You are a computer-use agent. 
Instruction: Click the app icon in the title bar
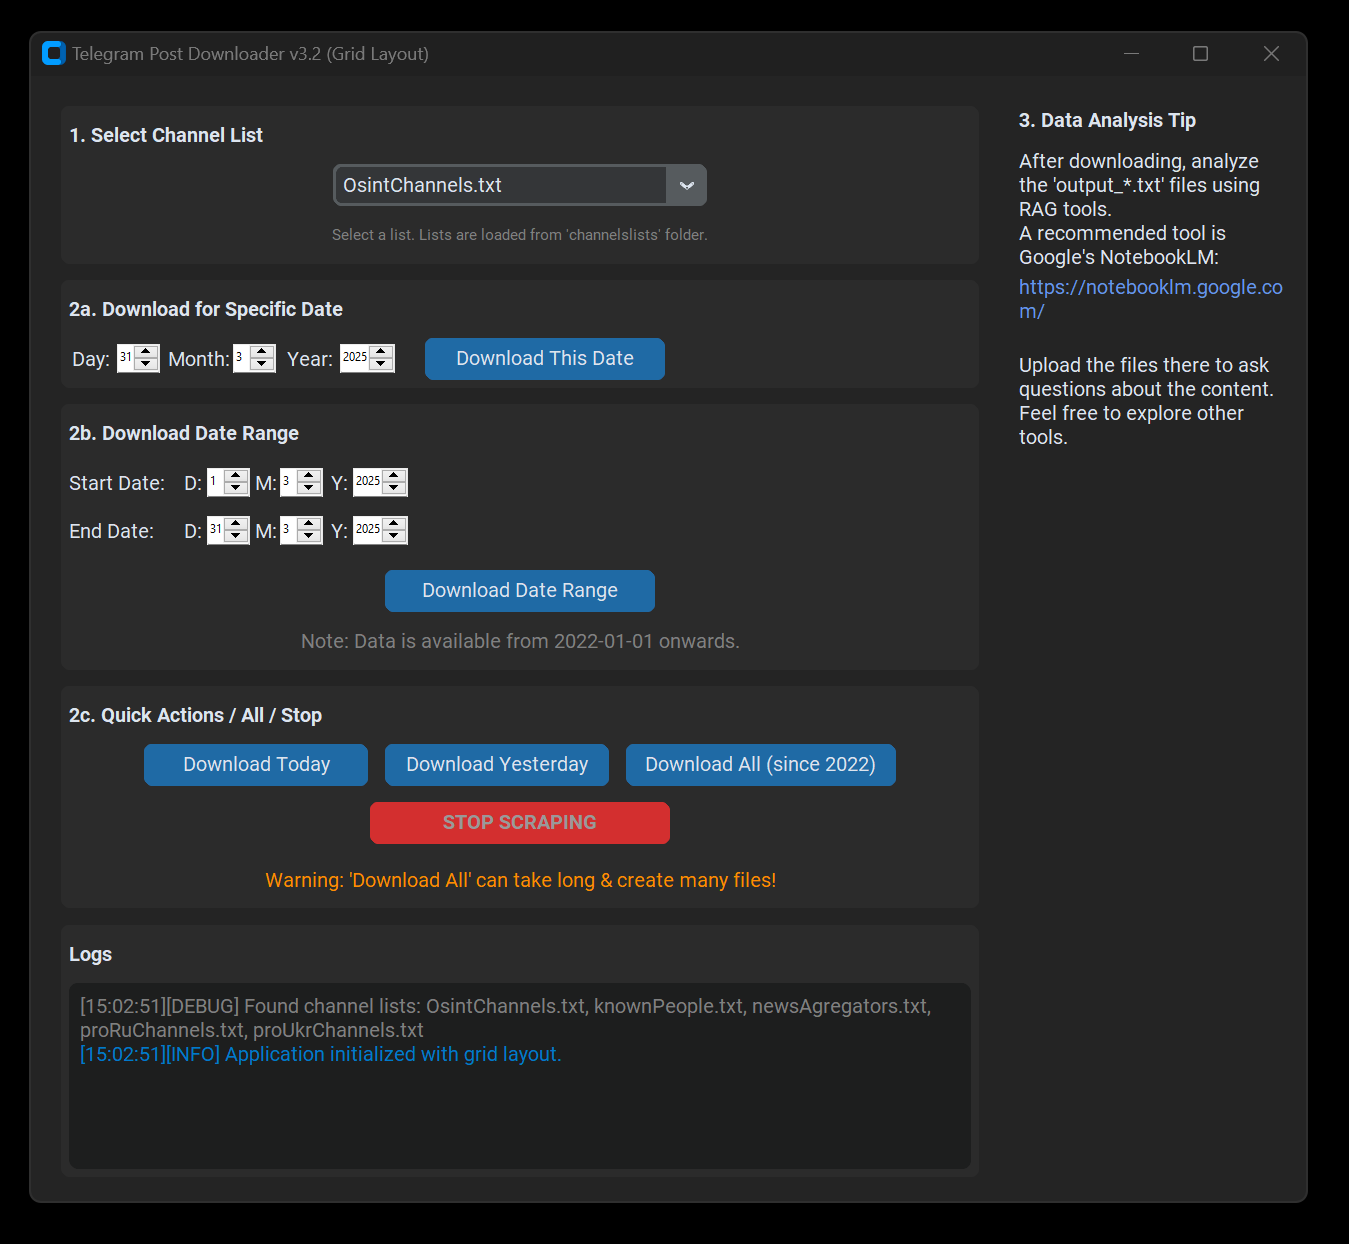click(x=54, y=53)
